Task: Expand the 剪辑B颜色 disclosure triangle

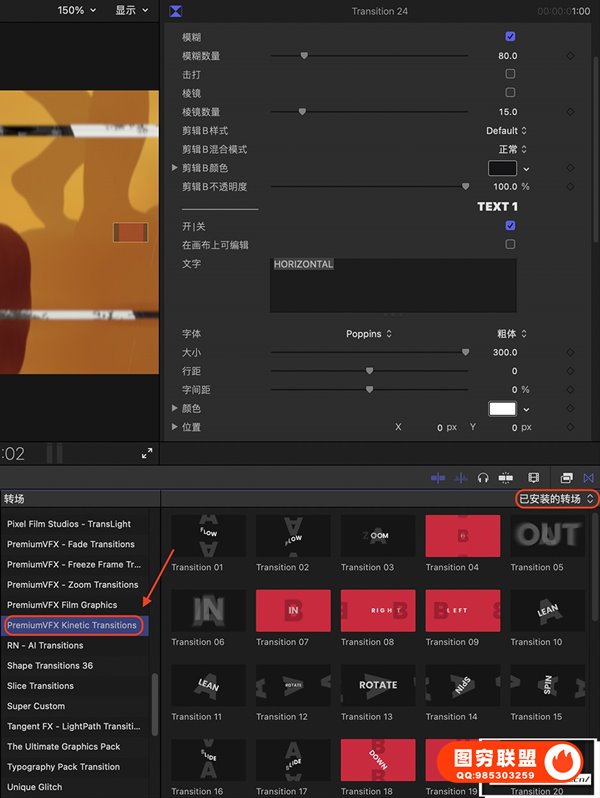Action: pos(176,168)
